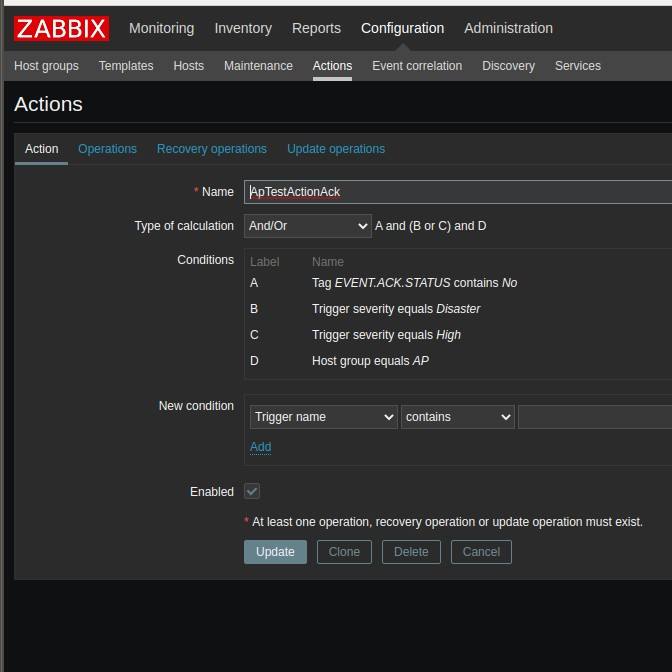Open the Inventory menu

pos(243,28)
